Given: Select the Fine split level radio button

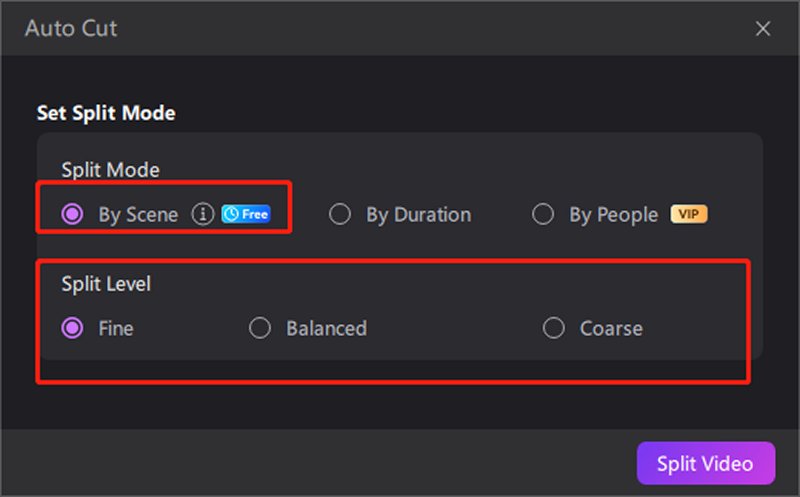Looking at the screenshot, I should coord(72,328).
